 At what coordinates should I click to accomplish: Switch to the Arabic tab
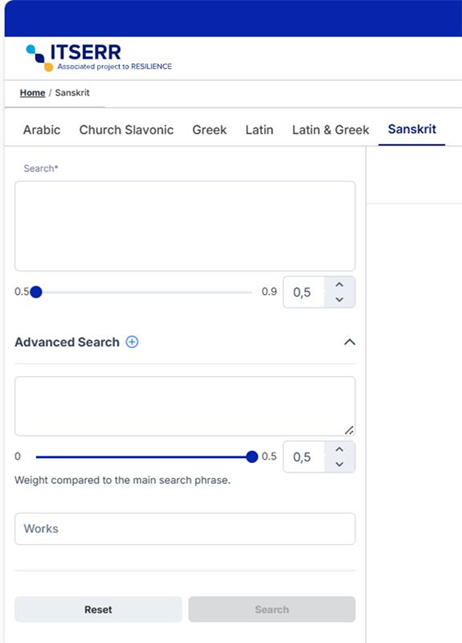[x=42, y=130]
